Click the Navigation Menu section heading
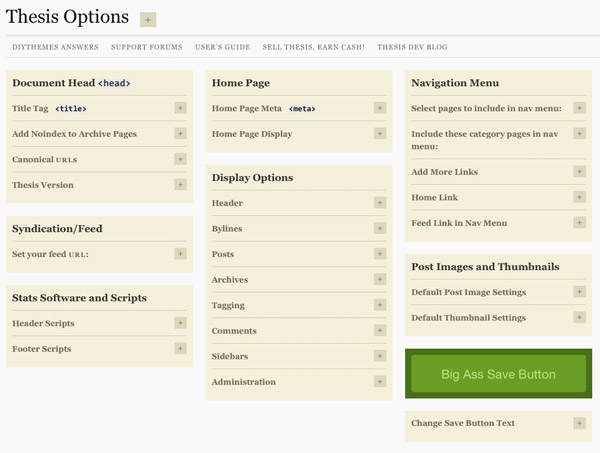 (x=455, y=83)
